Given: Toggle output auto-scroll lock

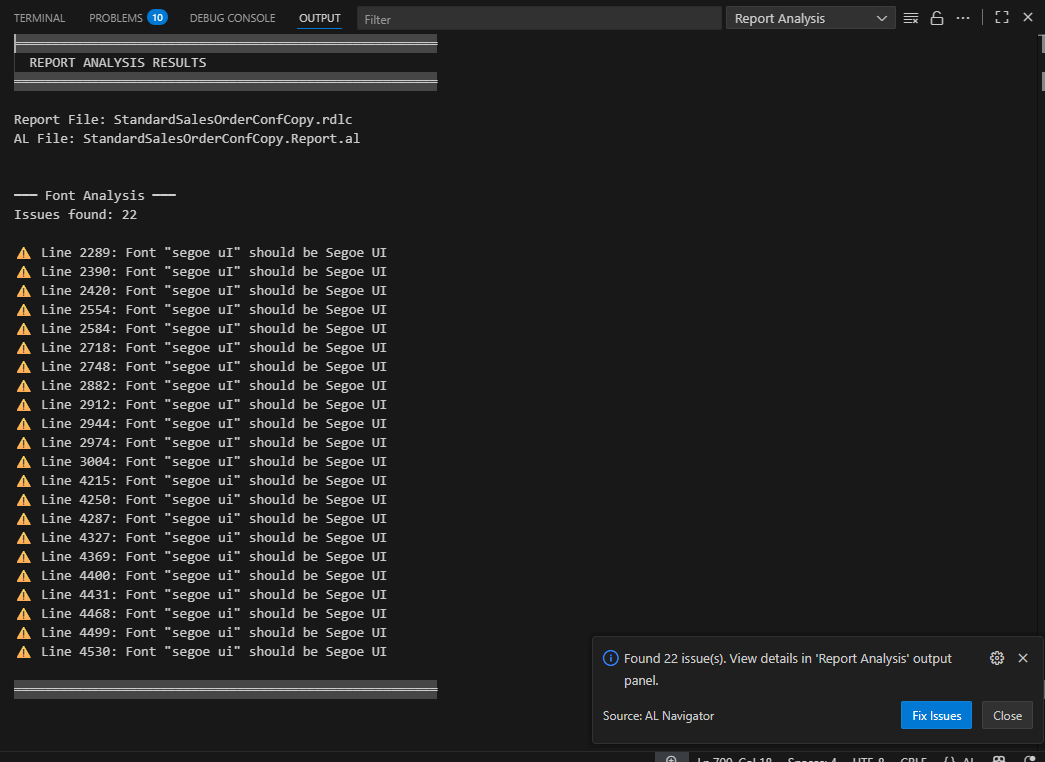Looking at the screenshot, I should pos(937,18).
